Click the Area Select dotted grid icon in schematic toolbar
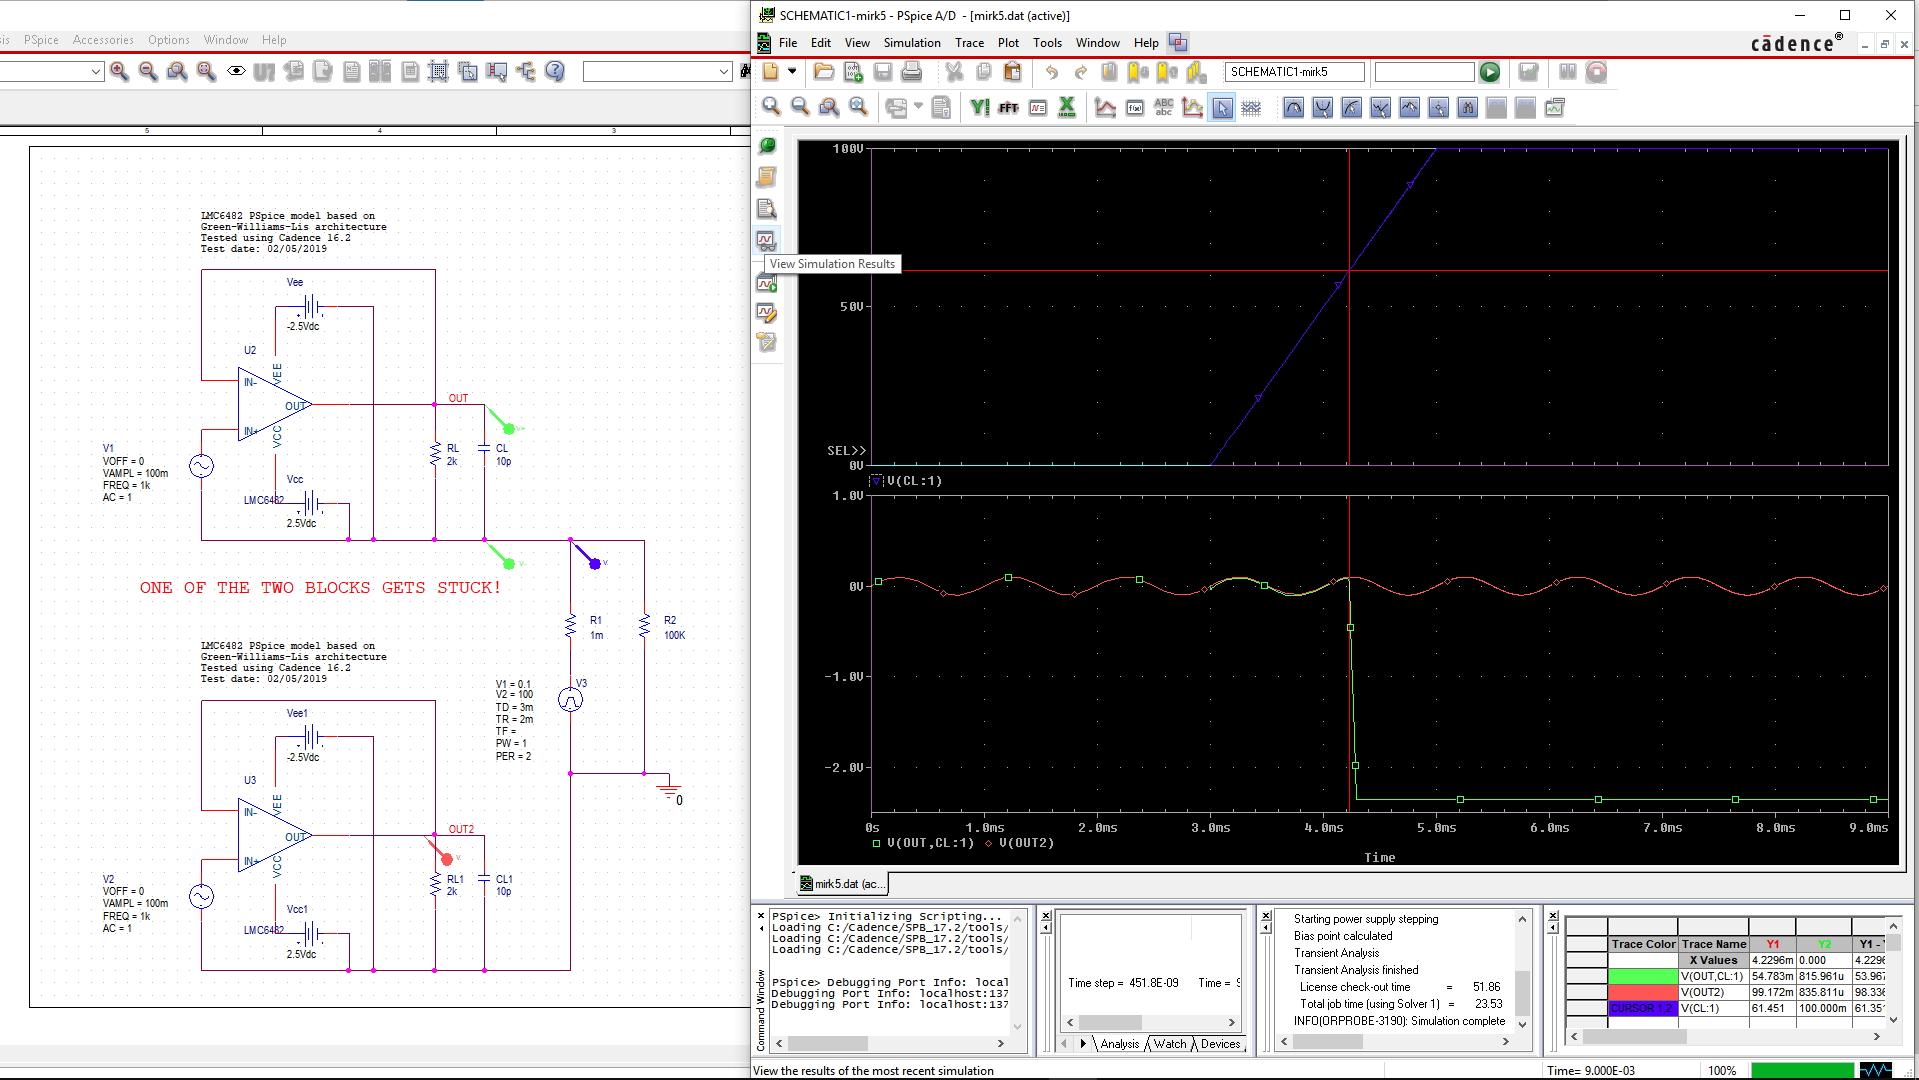This screenshot has width=1919, height=1080. [x=438, y=71]
